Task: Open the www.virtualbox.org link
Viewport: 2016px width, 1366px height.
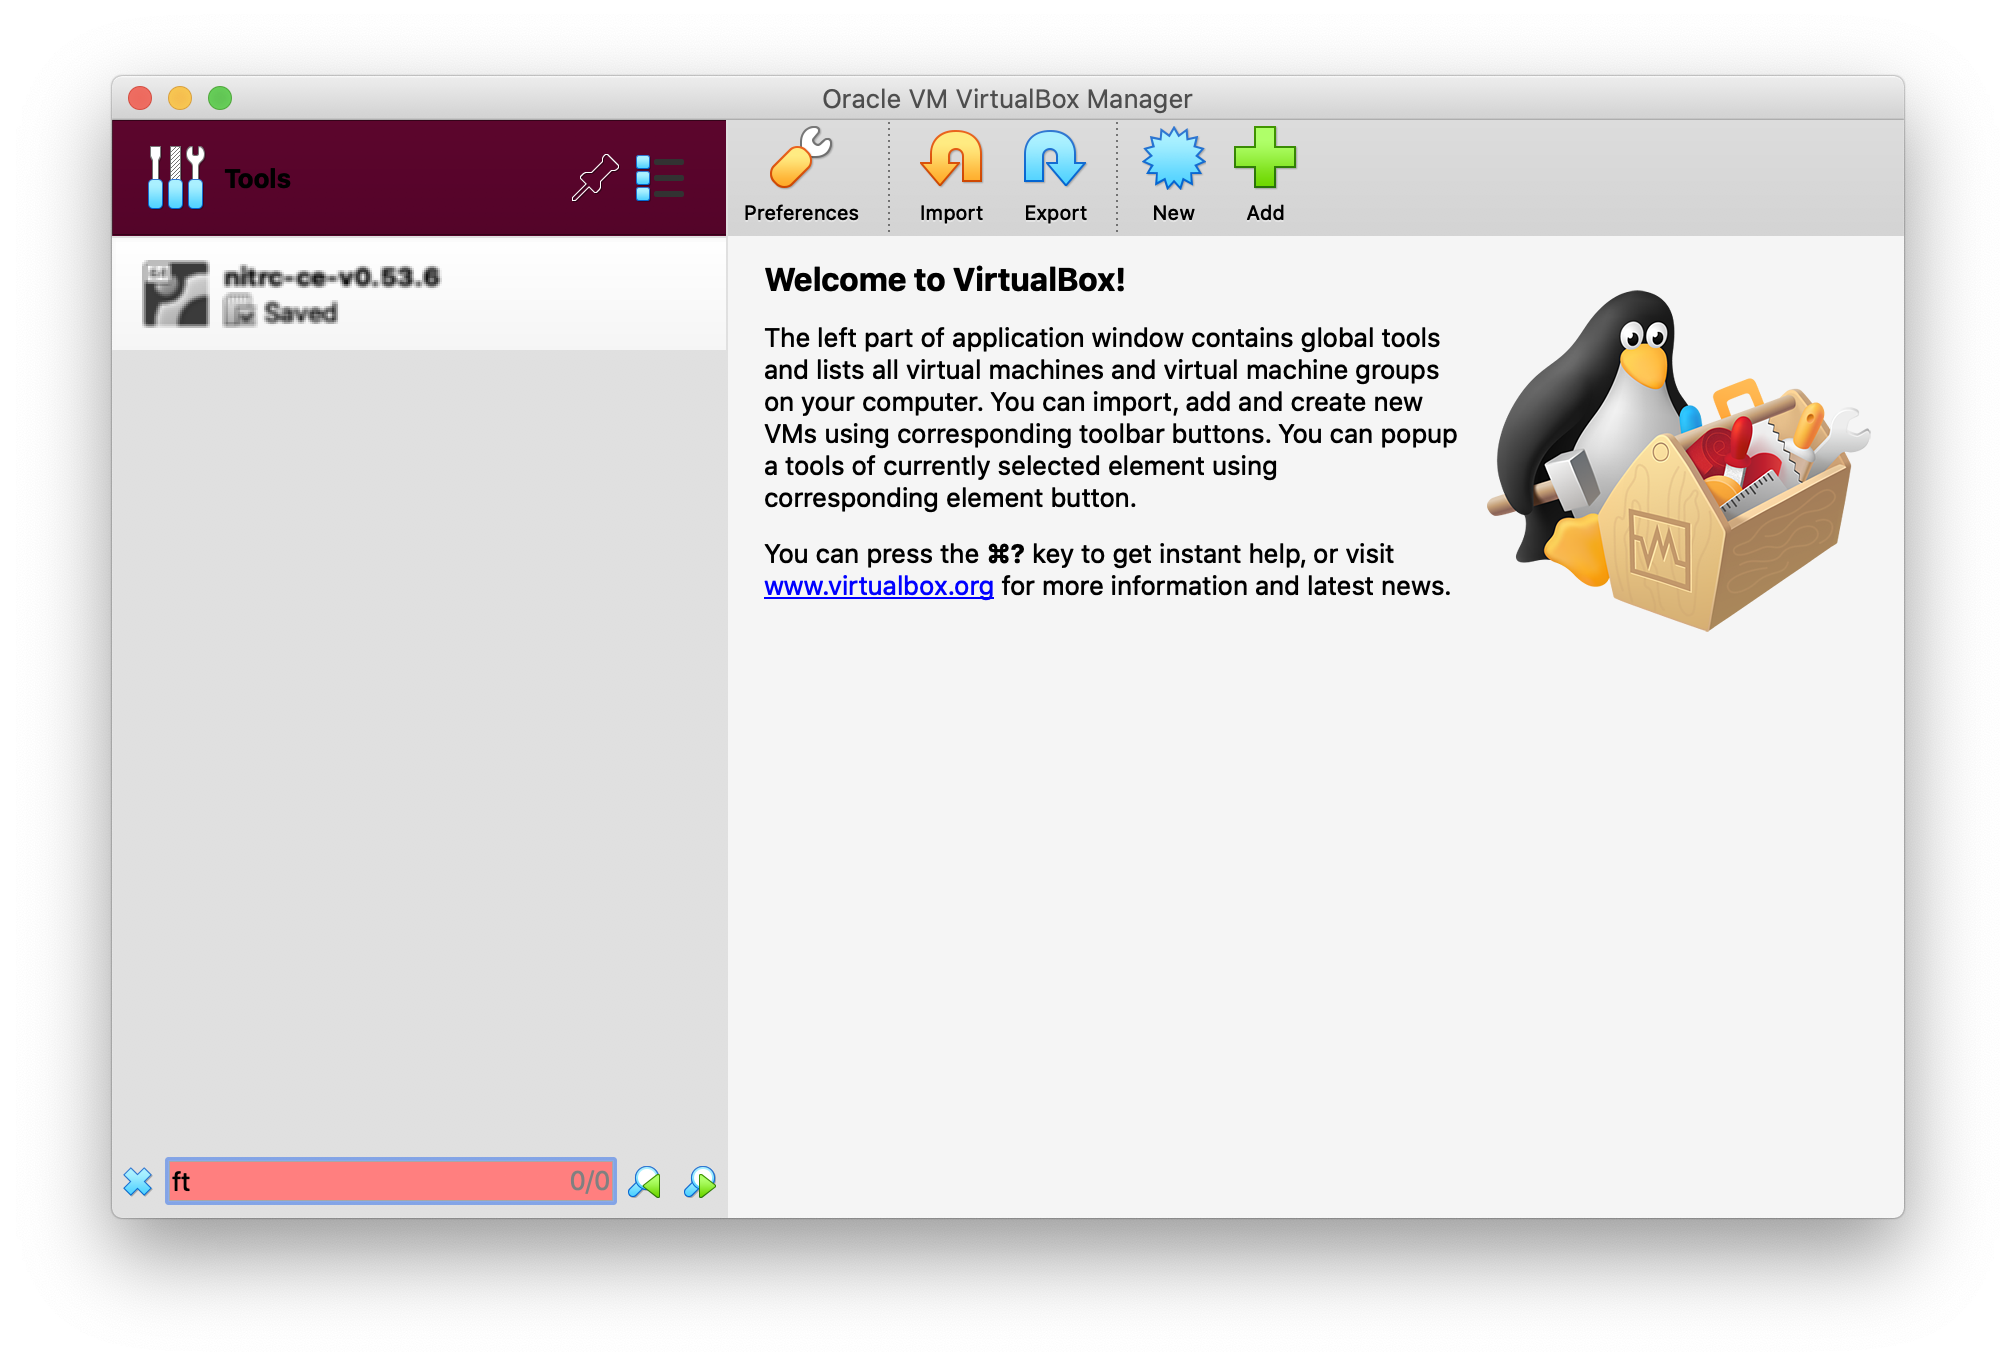Action: (878, 586)
